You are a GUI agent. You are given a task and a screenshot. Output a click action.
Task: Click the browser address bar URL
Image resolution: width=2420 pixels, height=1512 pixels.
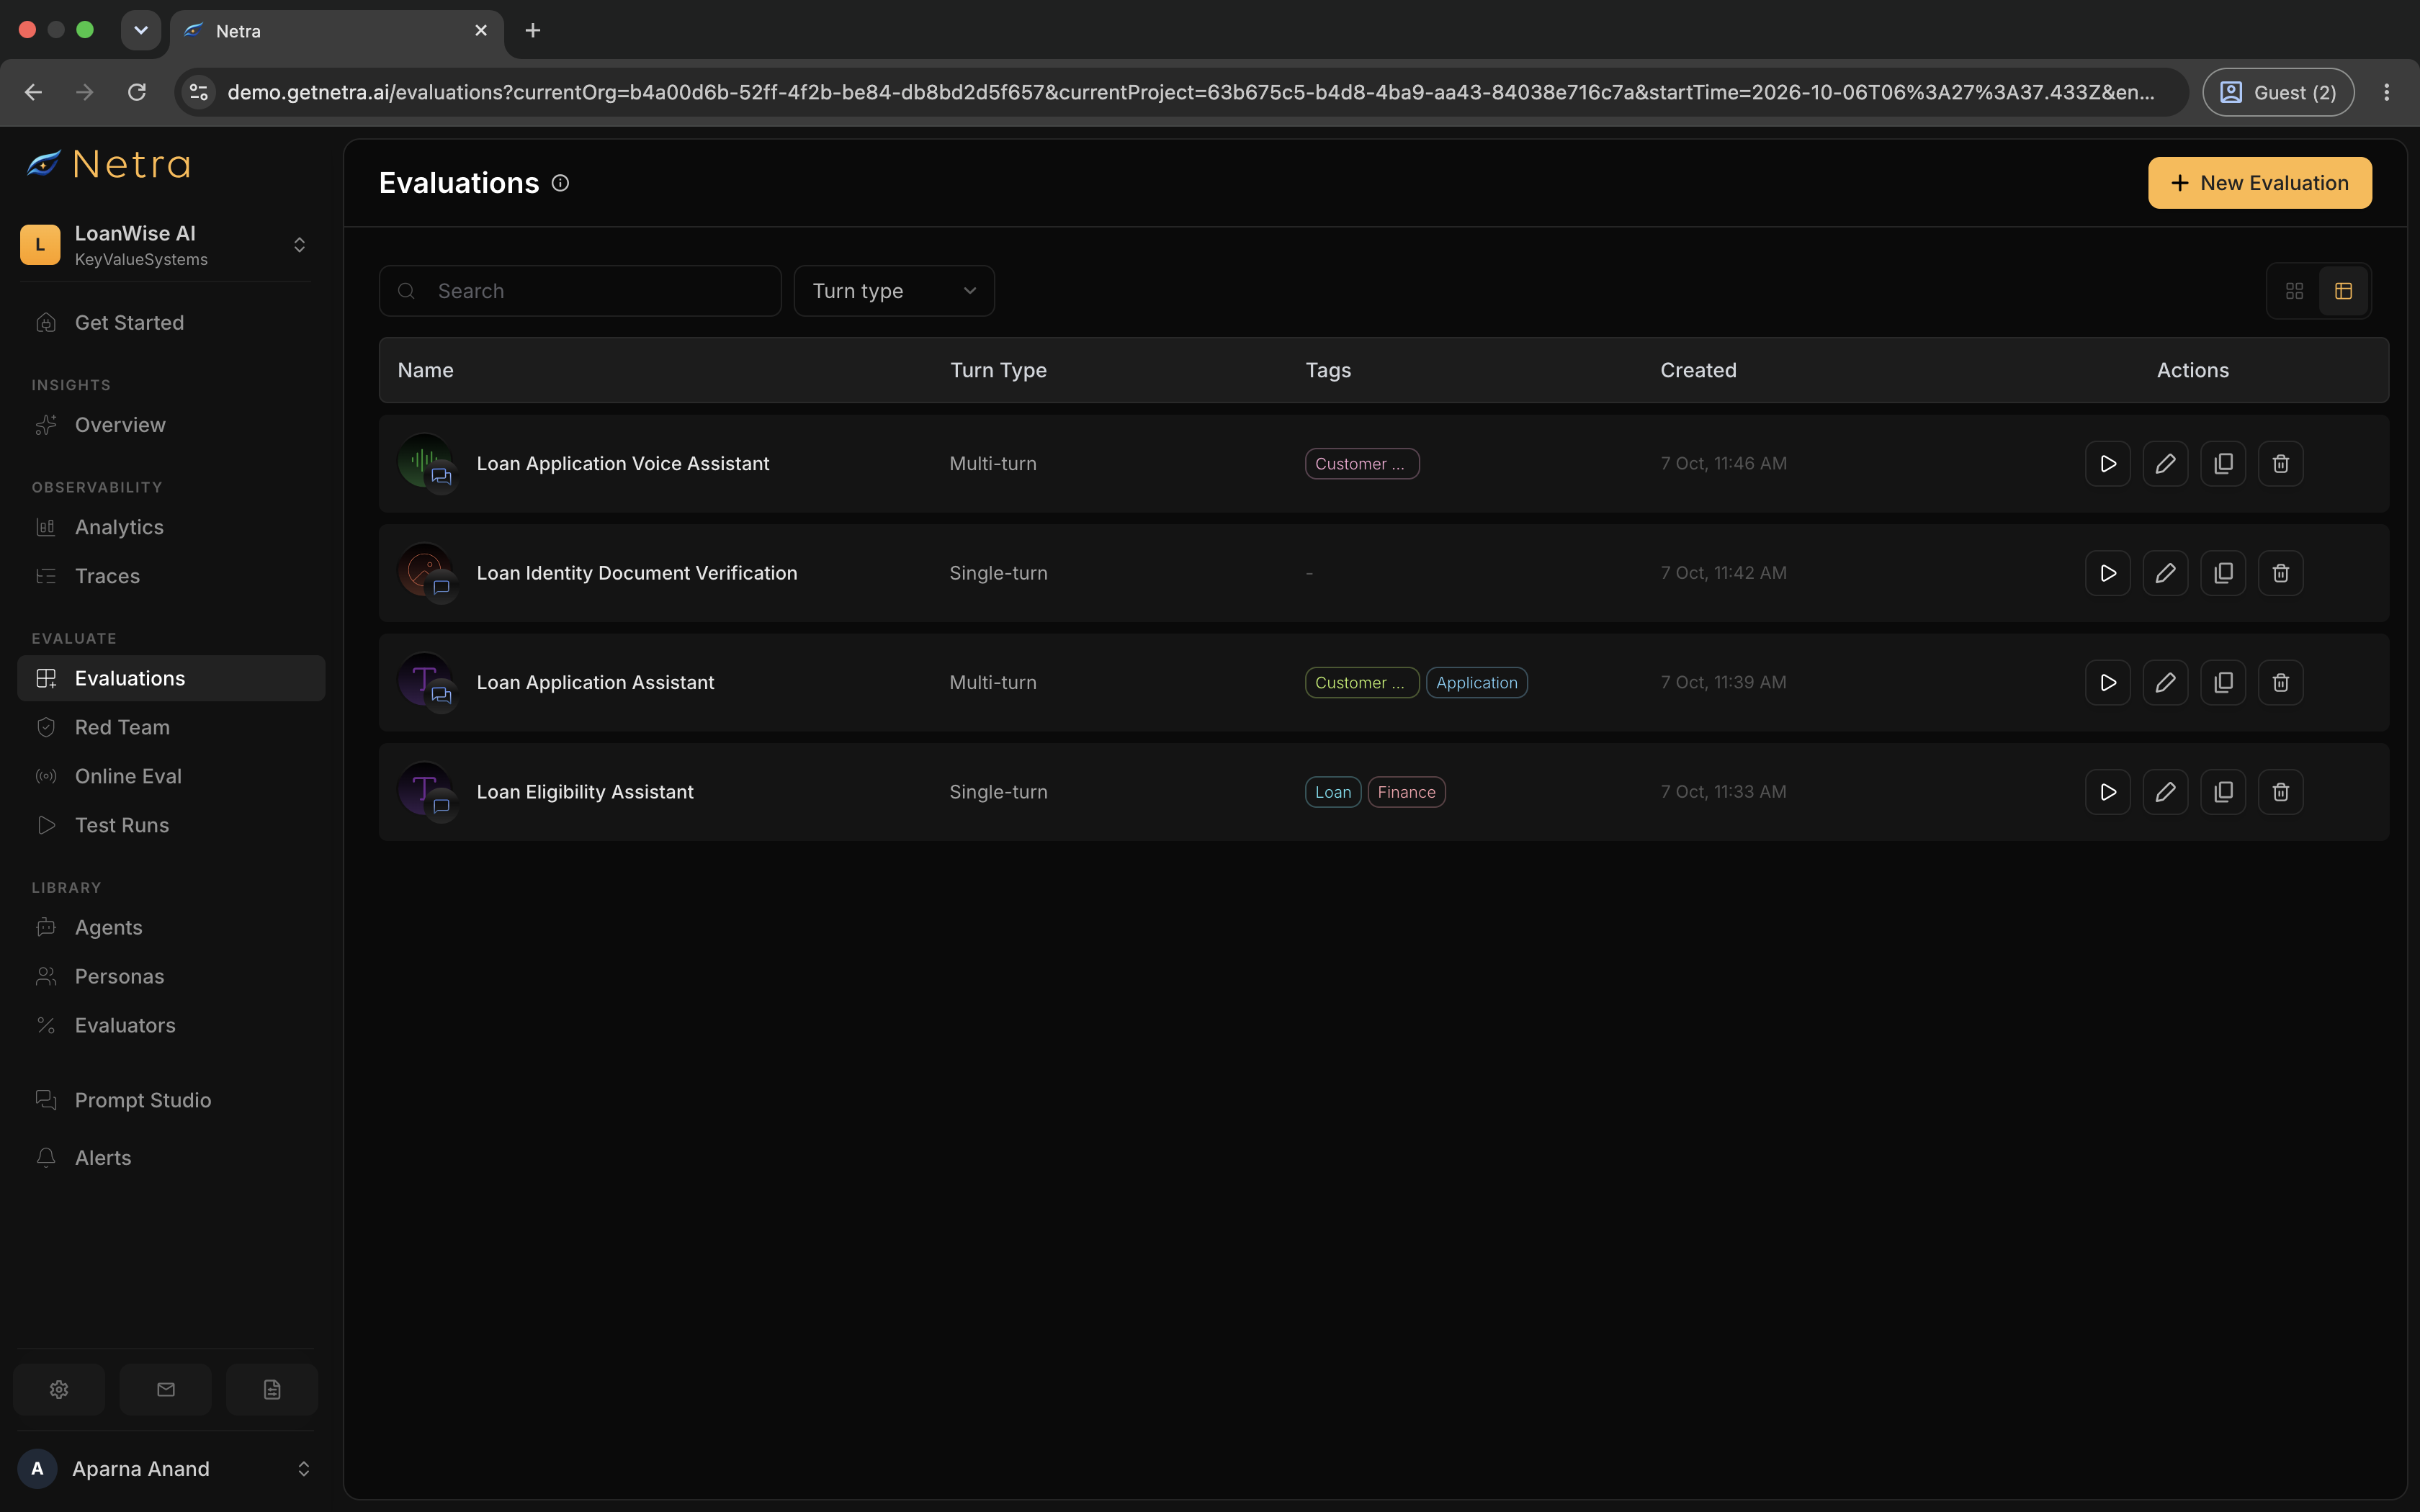1190,92
